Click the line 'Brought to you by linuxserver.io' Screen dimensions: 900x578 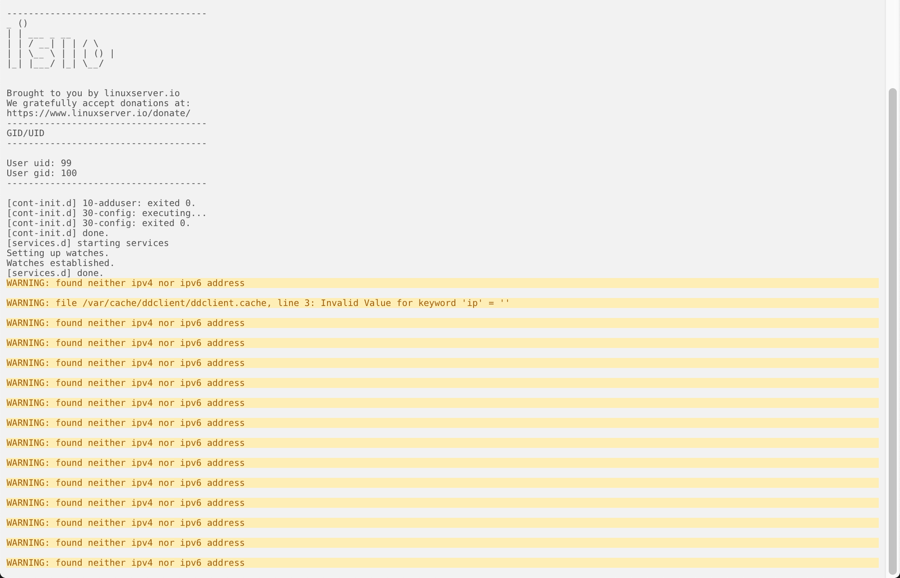point(93,93)
